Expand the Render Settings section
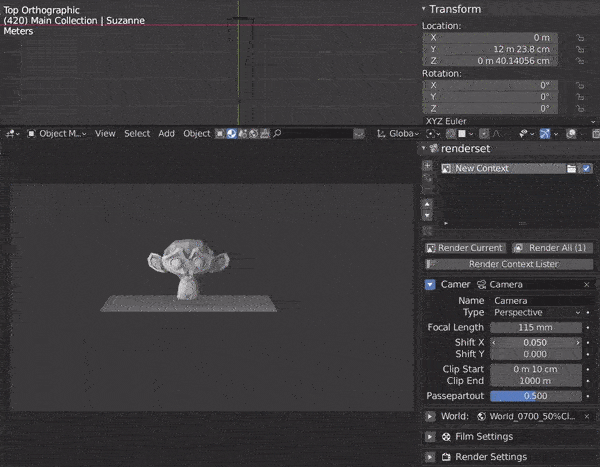 pyautogui.click(x=430, y=457)
